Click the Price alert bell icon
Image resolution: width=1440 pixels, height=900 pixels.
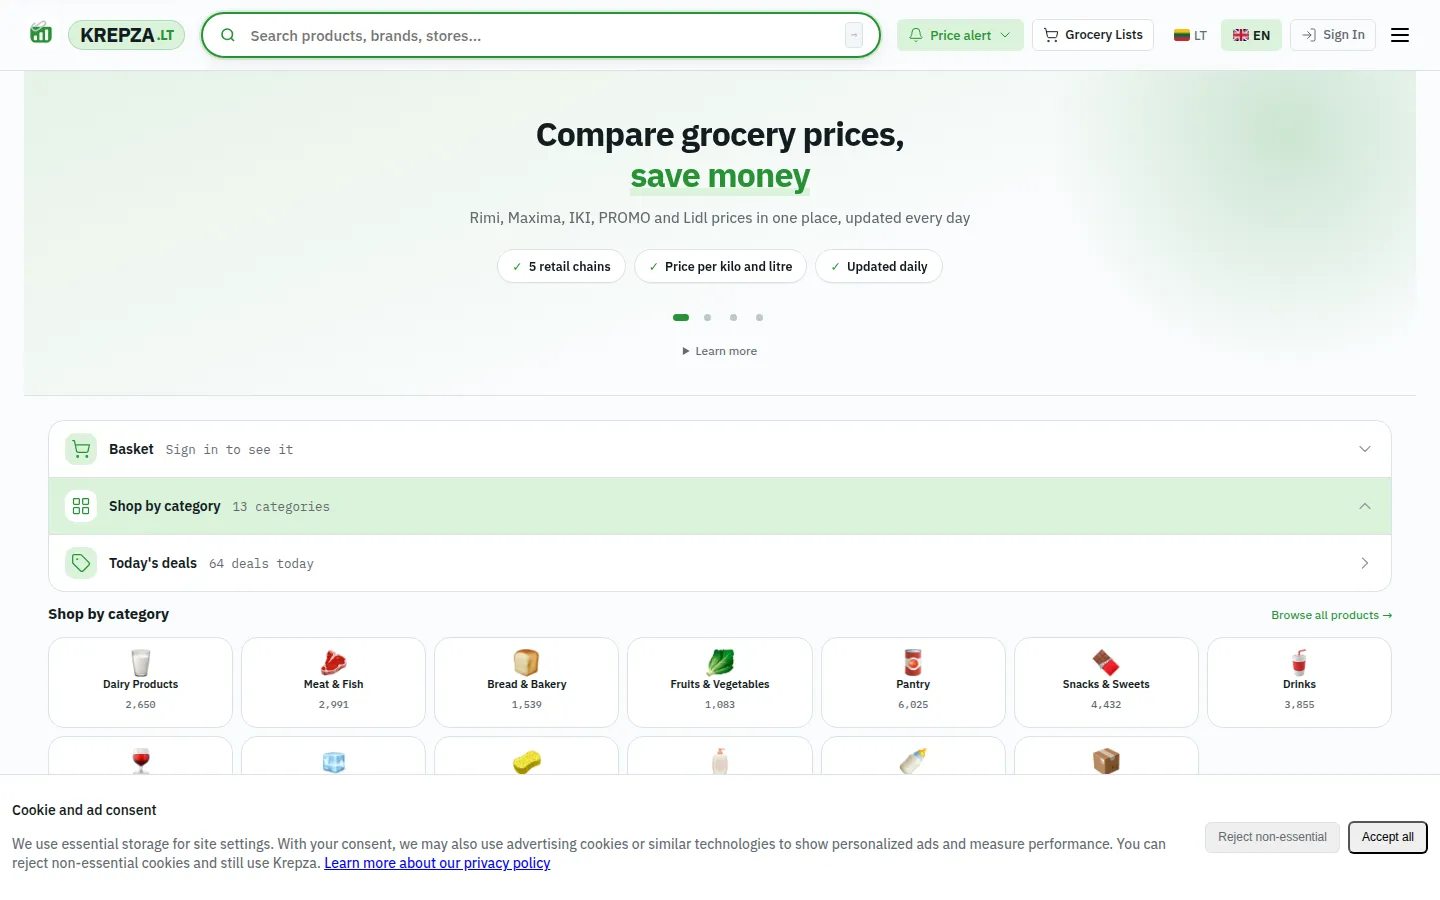click(x=916, y=35)
